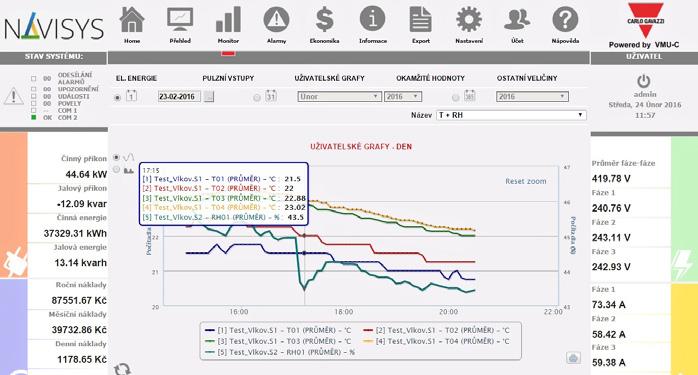698x375 pixels.
Task: Click the refresh arrows icon below chart
Action: [x=122, y=369]
